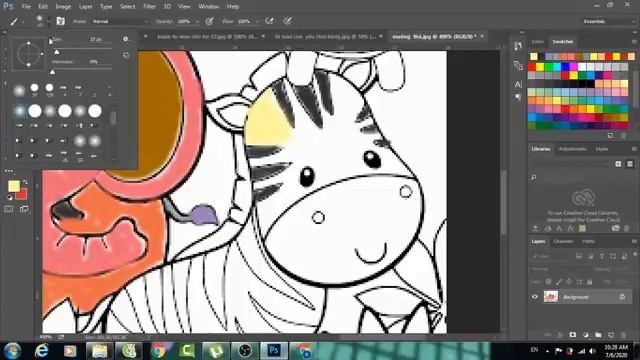This screenshot has width=640, height=360.
Task: Create new layer icon at Layers panel bottom
Action: (611, 335)
